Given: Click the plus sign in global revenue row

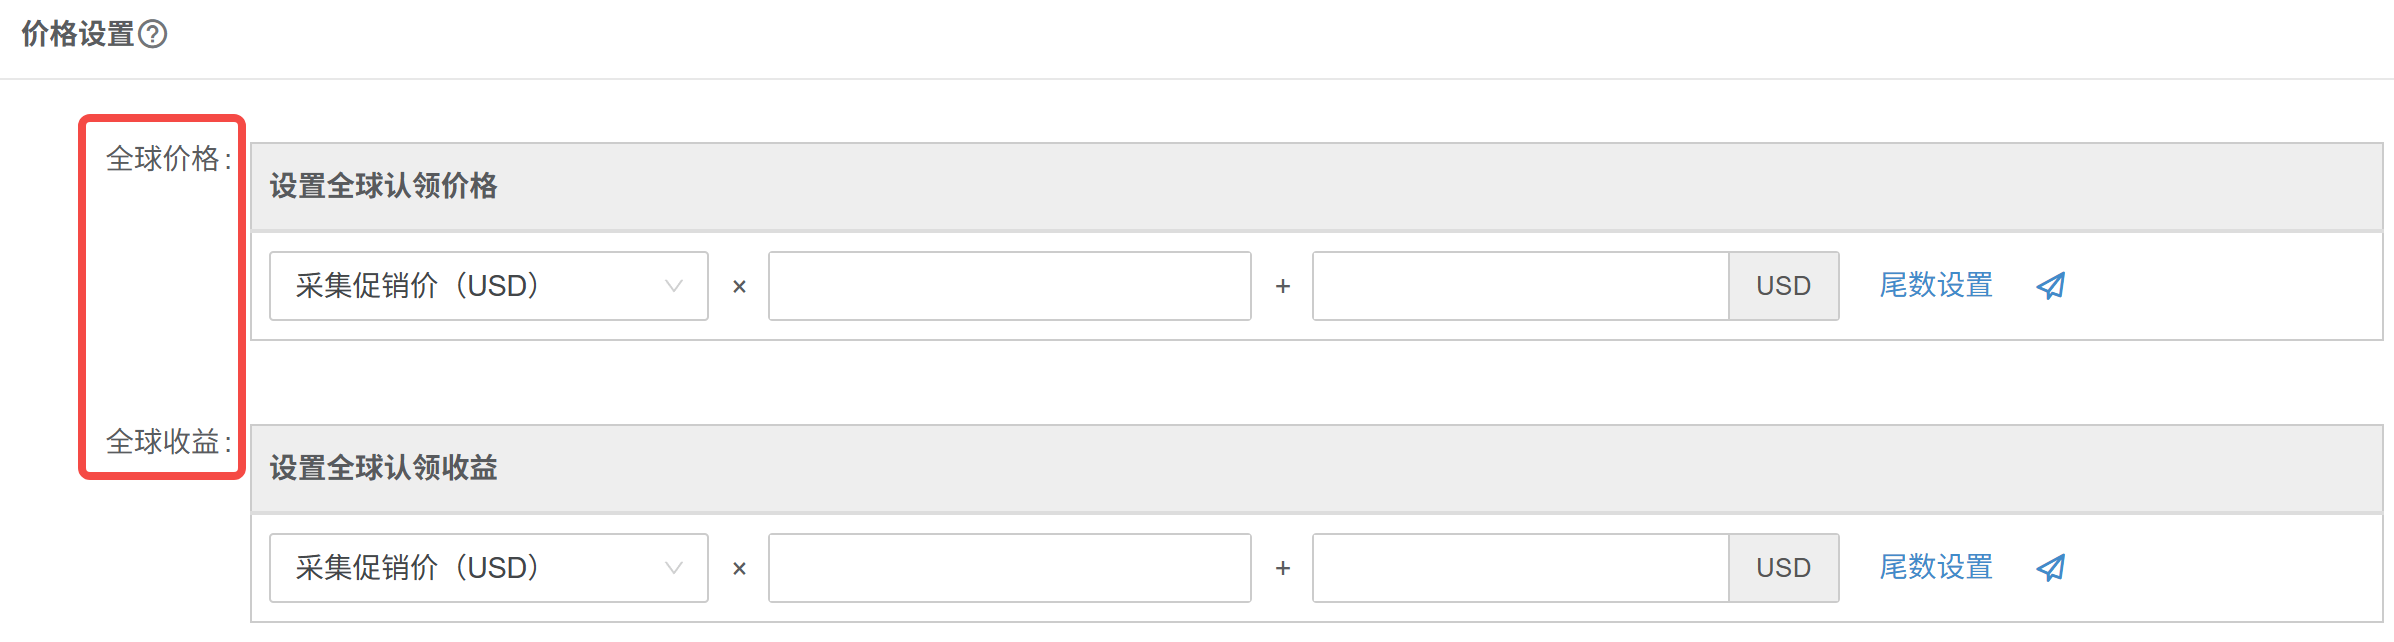Looking at the screenshot, I should coord(1282,568).
